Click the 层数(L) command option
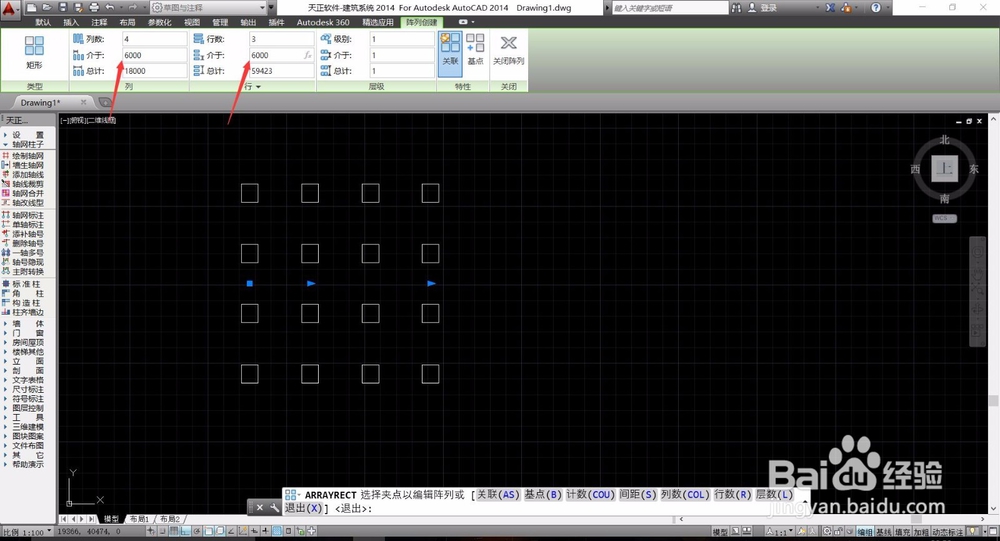 pos(774,494)
